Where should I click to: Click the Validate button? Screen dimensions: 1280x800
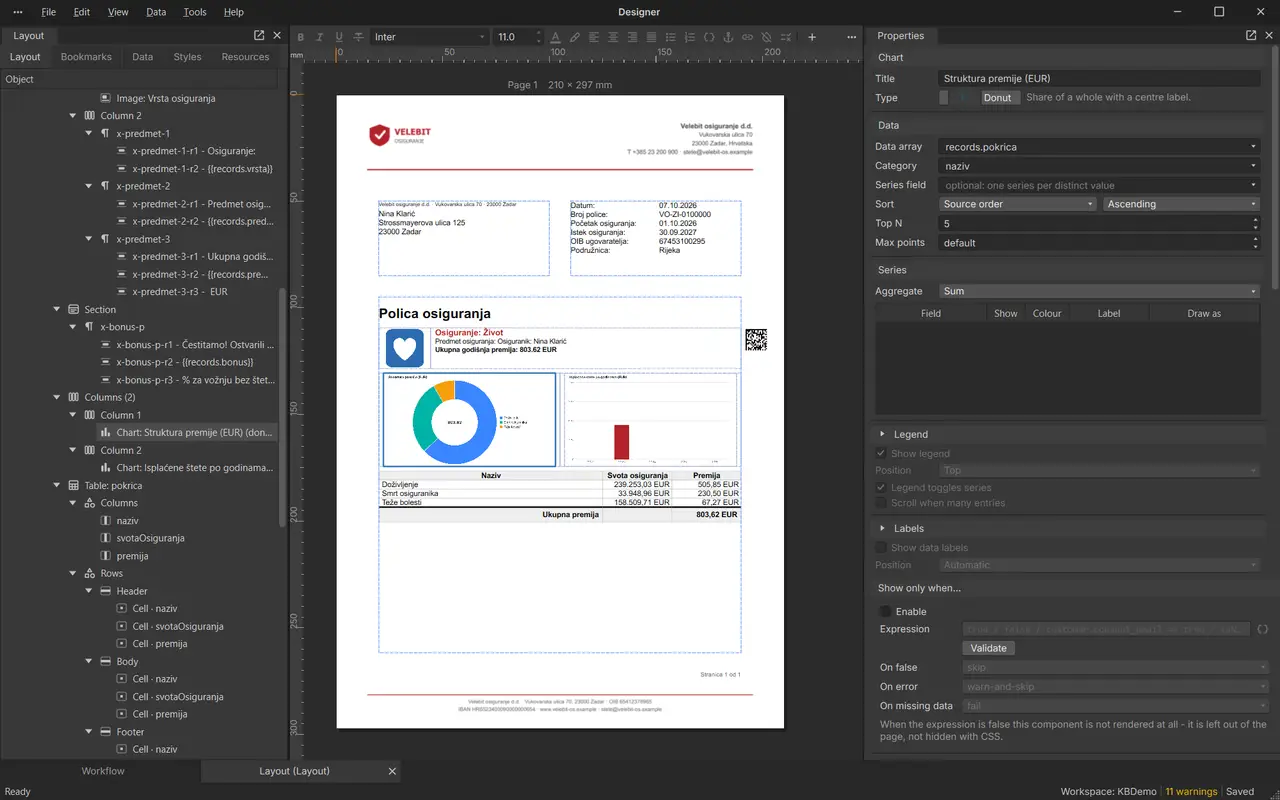point(989,648)
